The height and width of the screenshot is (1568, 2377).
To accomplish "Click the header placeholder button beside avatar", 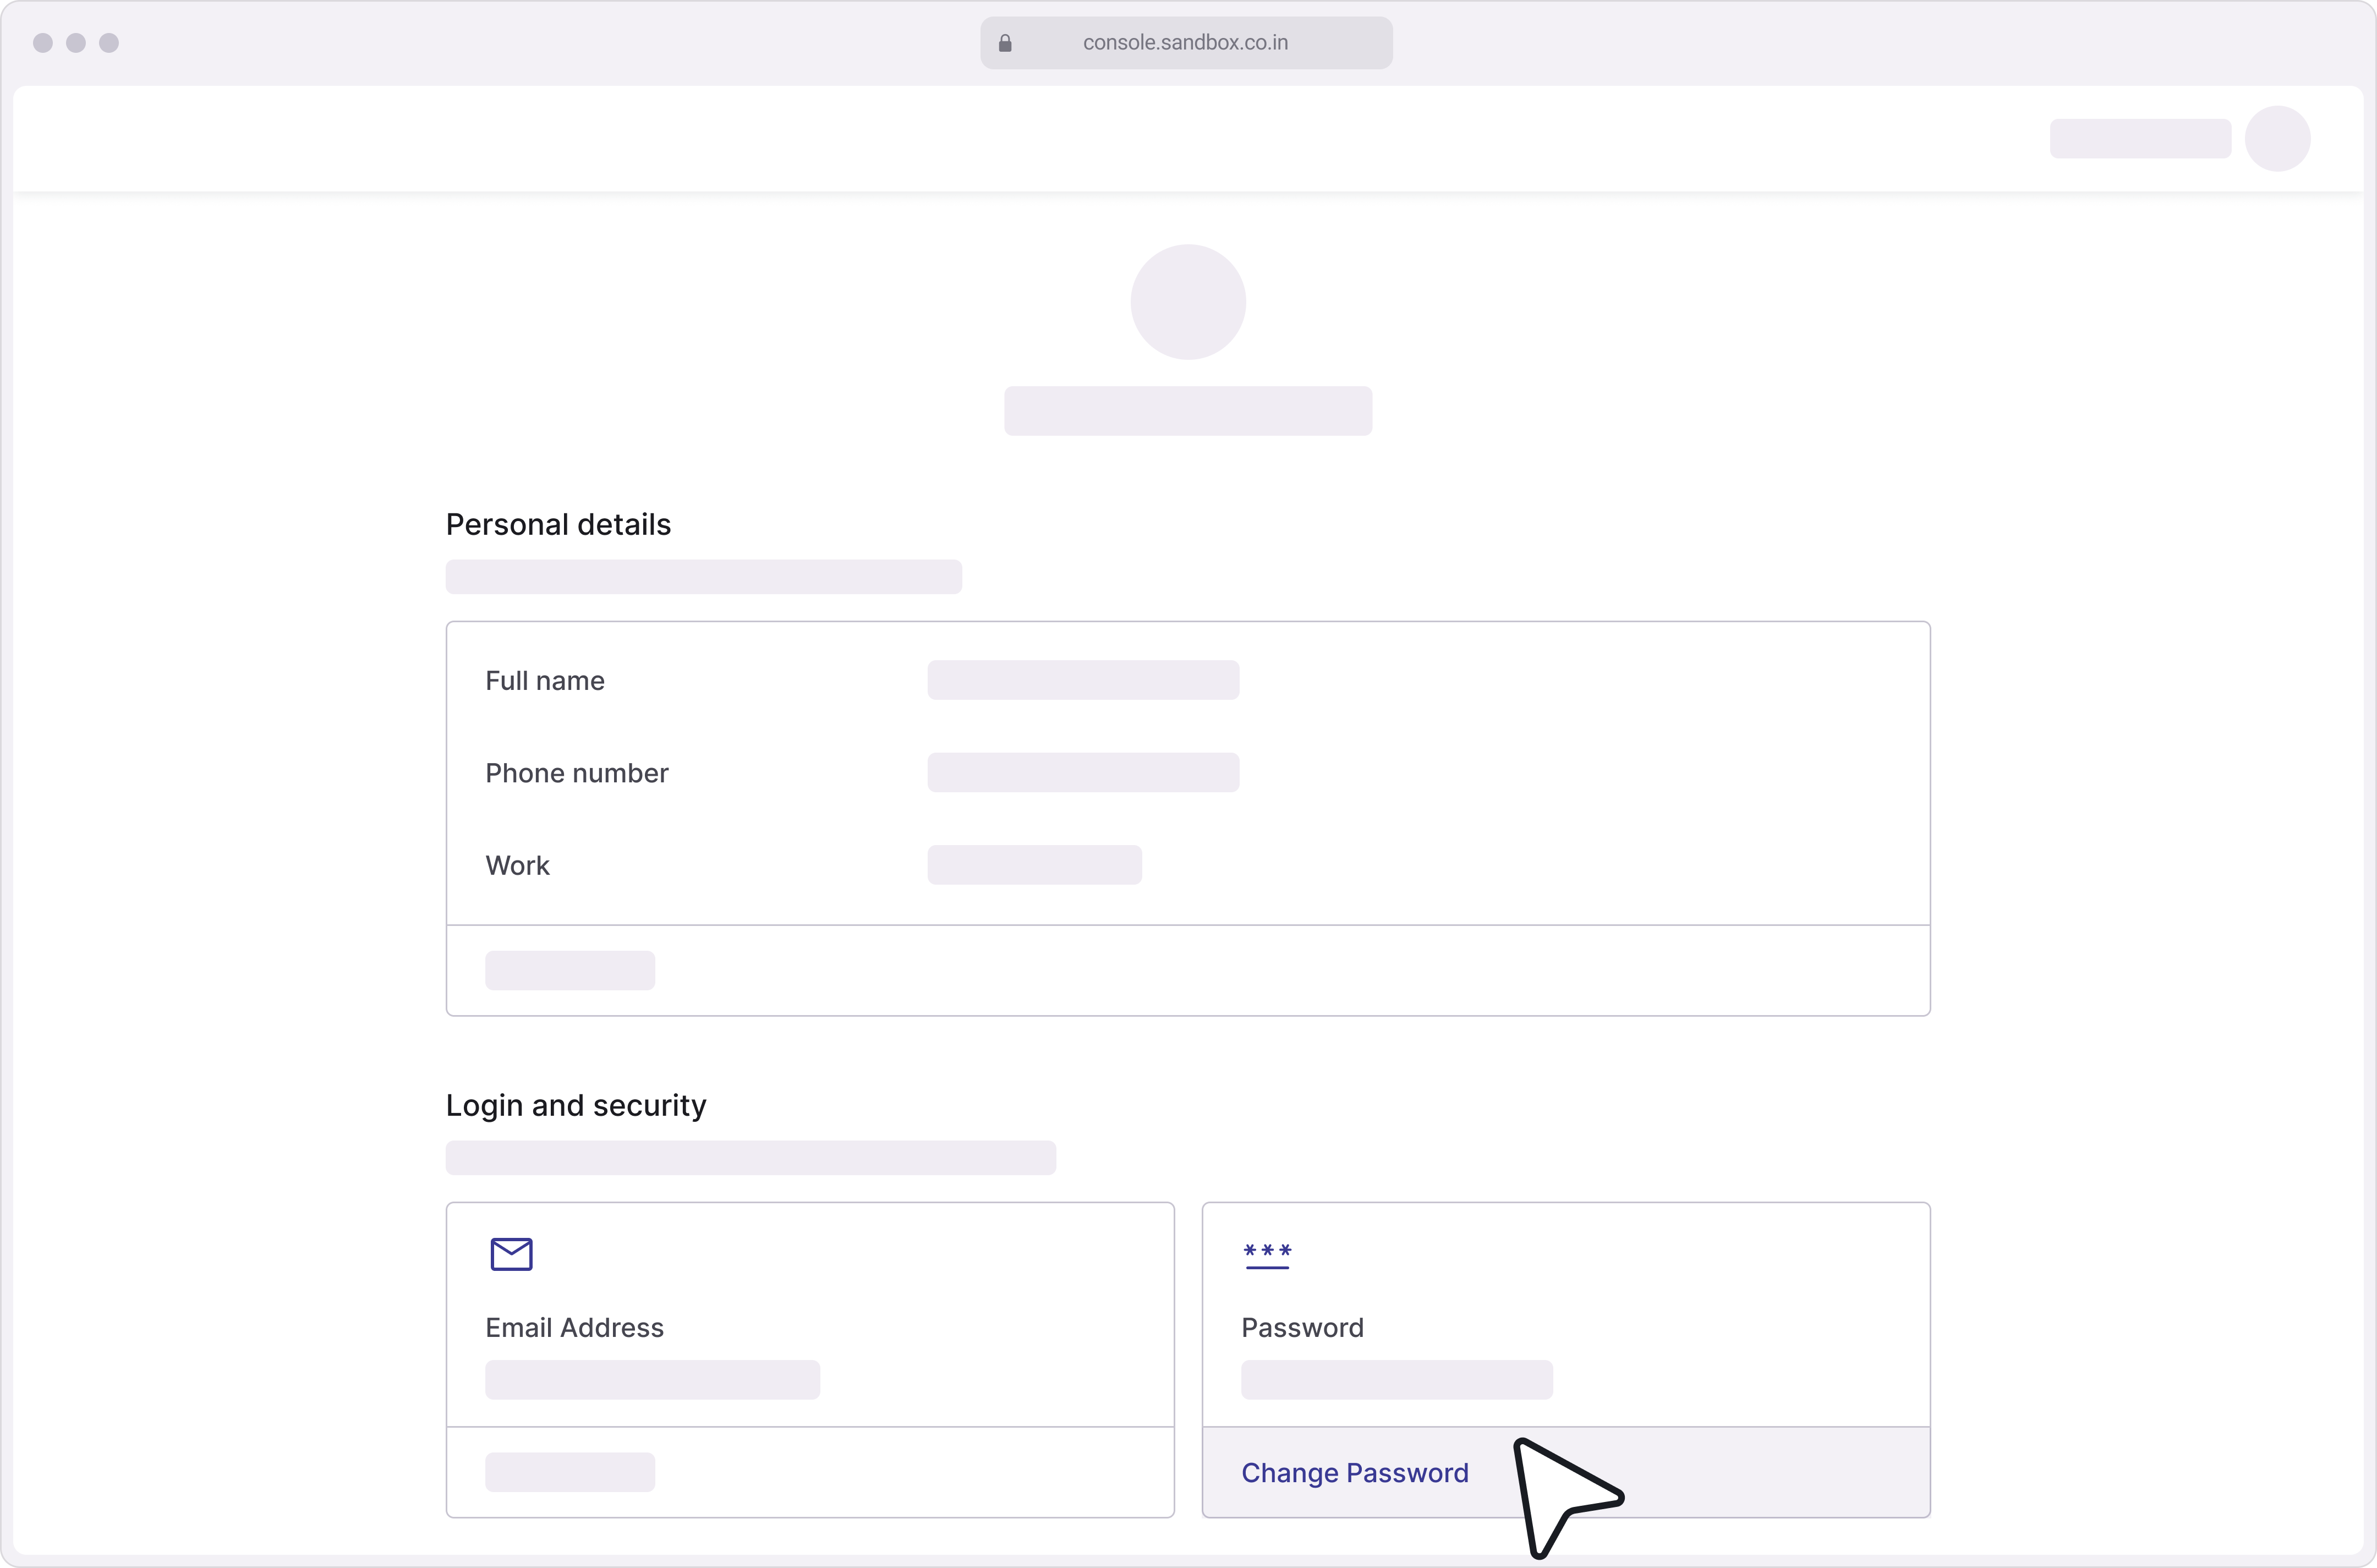I will (2140, 138).
